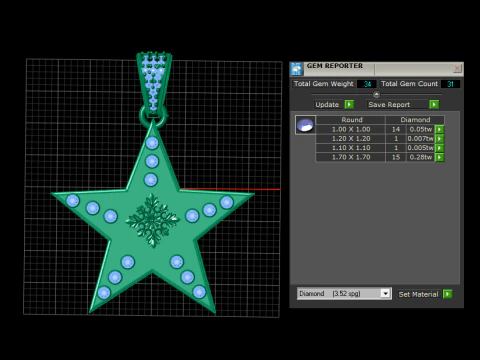Viewport: 480px width, 360px height.
Task: Click the green arrow beside Set Material
Action: (x=447, y=294)
